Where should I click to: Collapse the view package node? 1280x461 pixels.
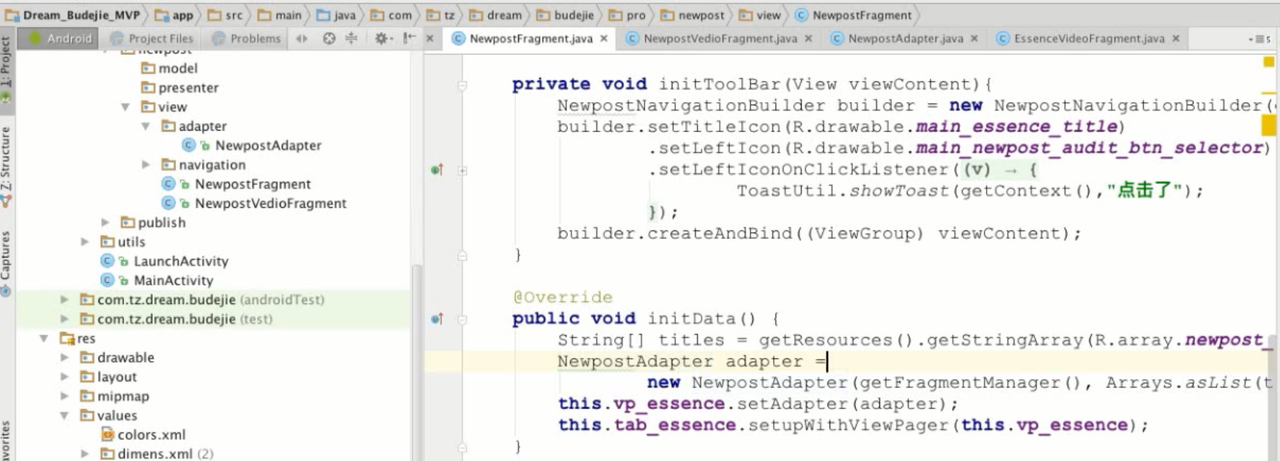[x=126, y=107]
